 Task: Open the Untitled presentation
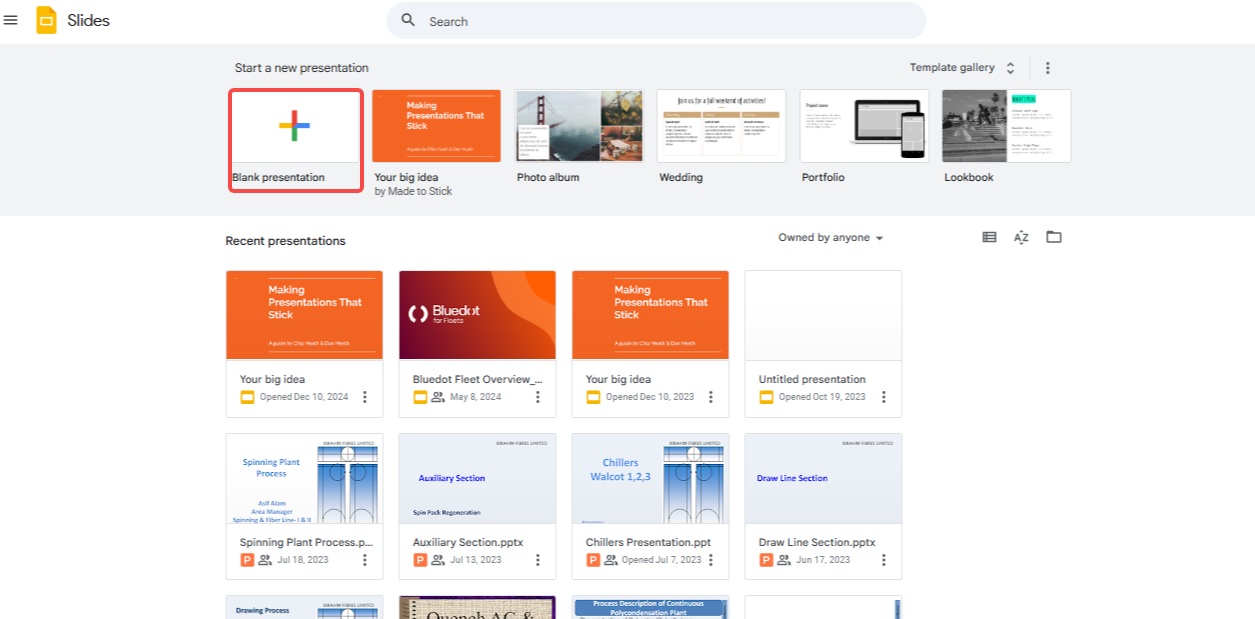[x=823, y=343]
